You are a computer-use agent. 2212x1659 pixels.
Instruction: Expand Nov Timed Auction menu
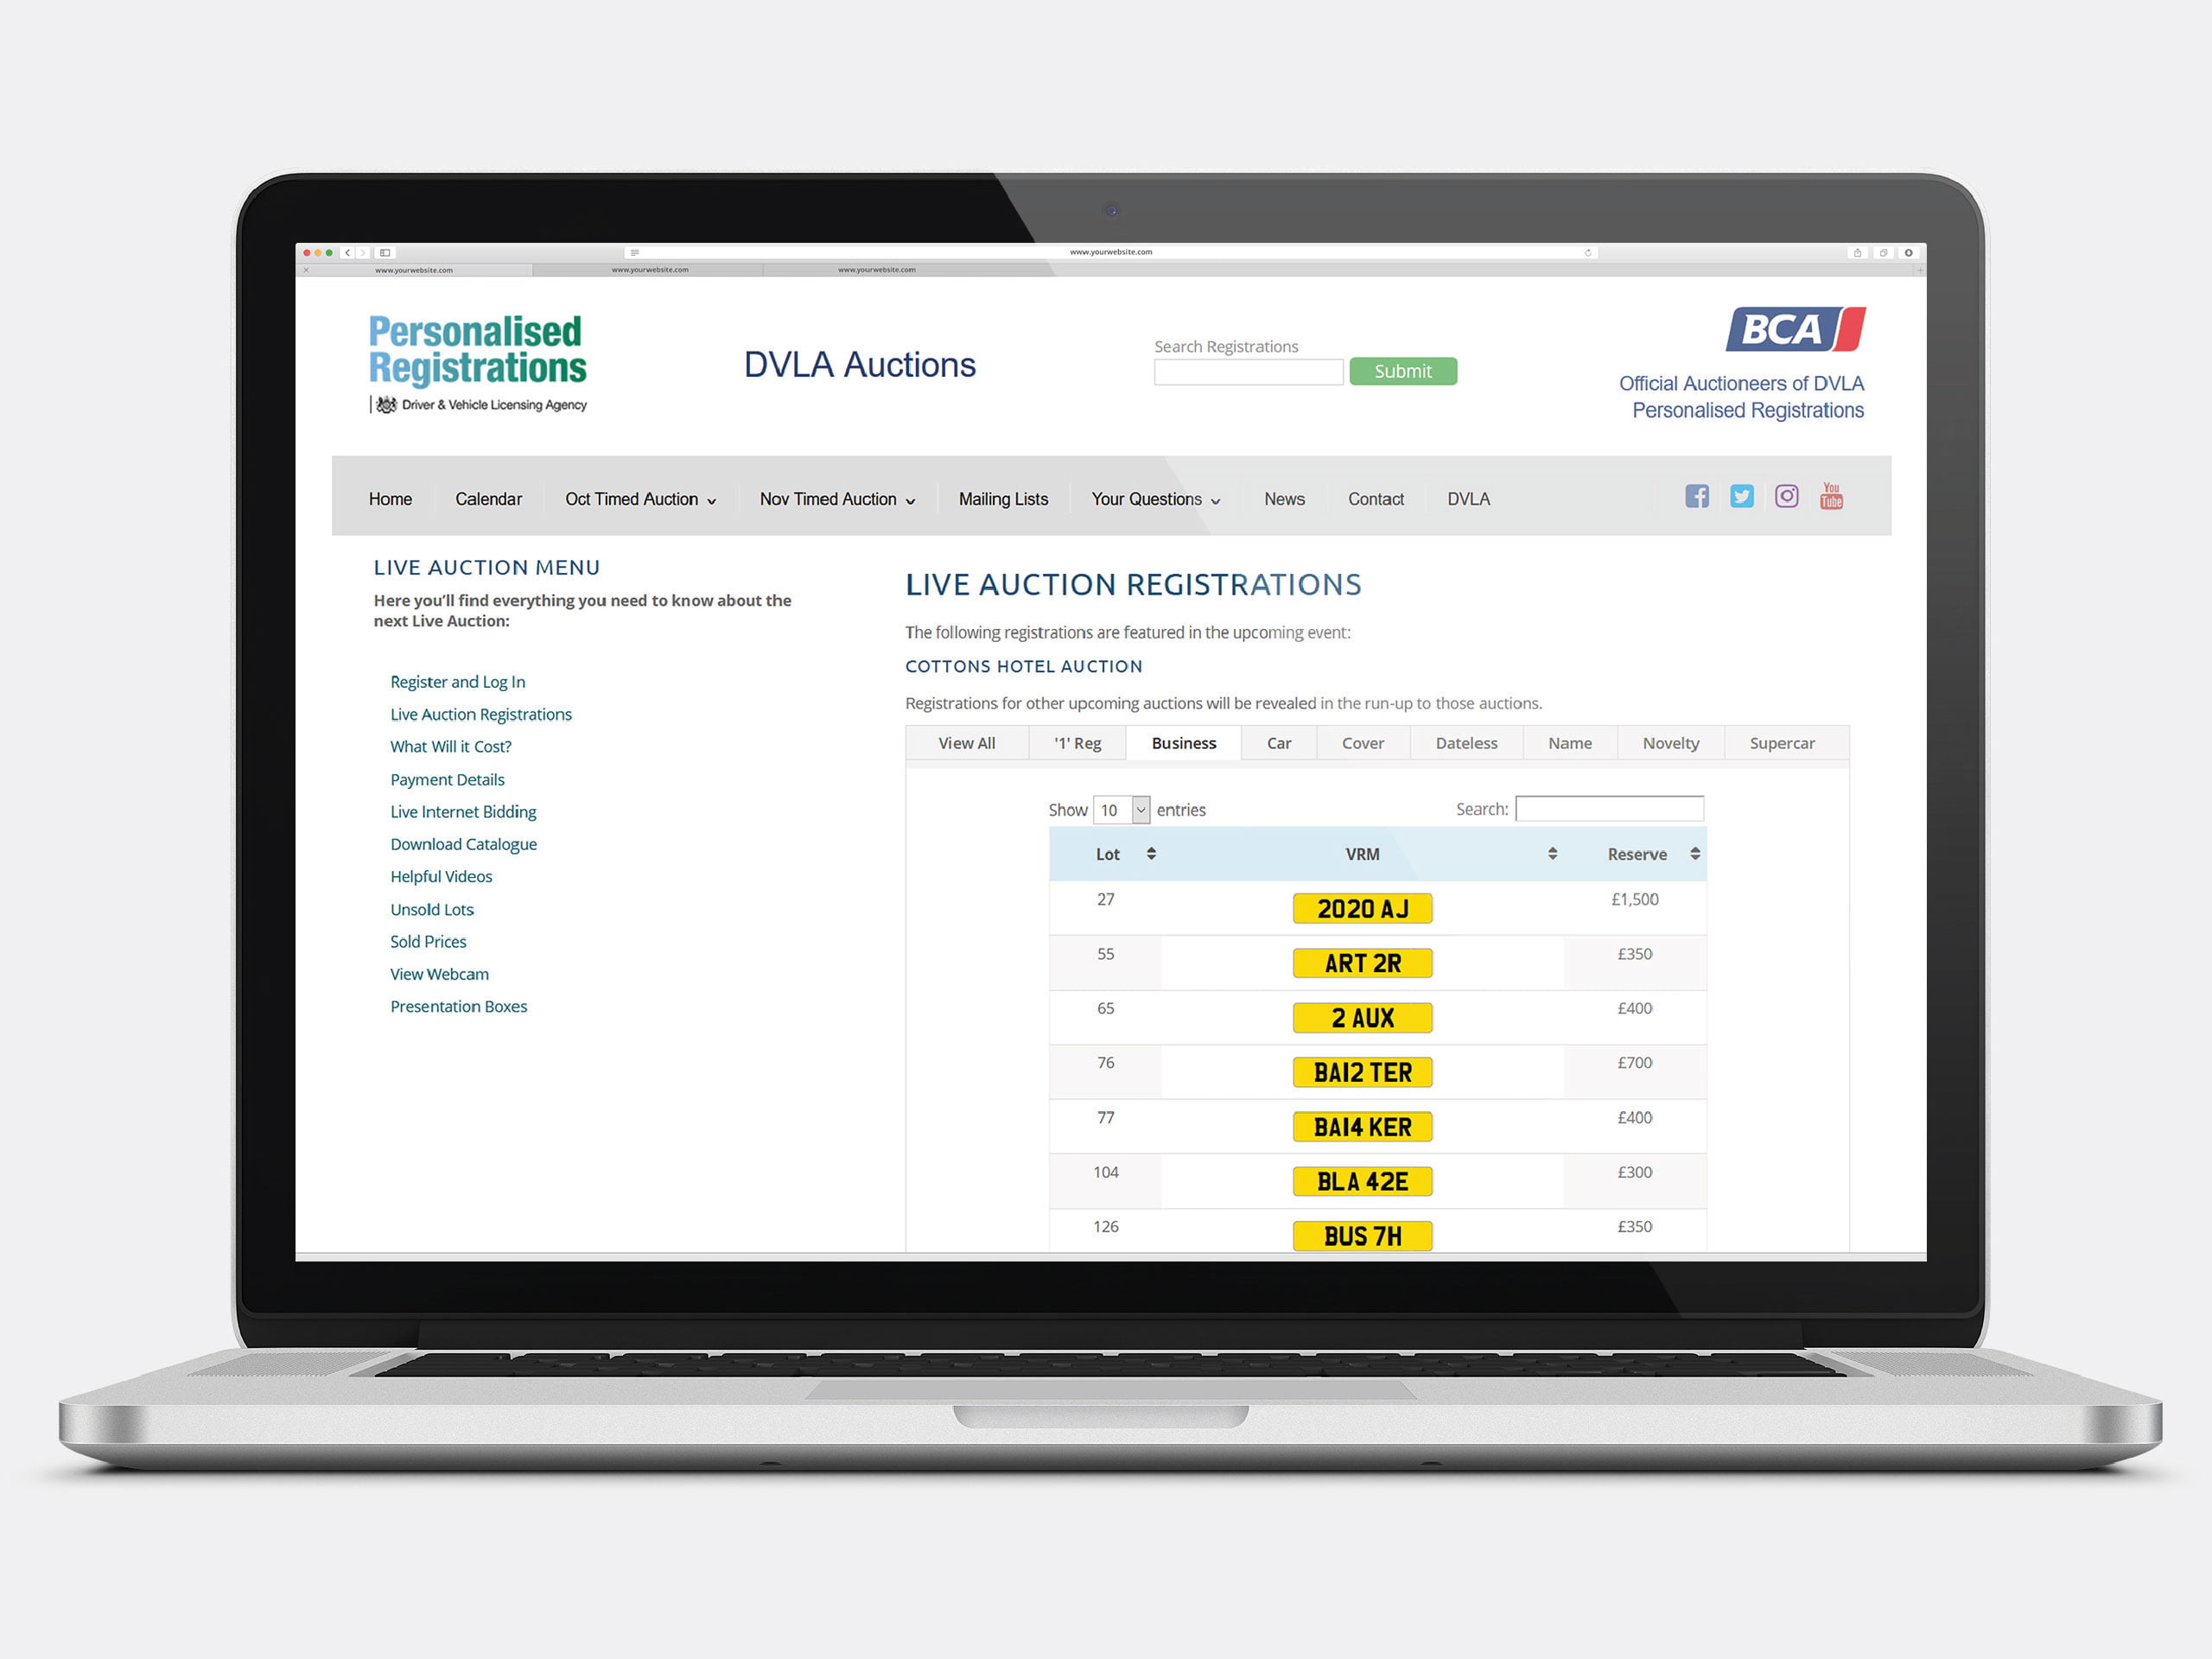tap(836, 499)
